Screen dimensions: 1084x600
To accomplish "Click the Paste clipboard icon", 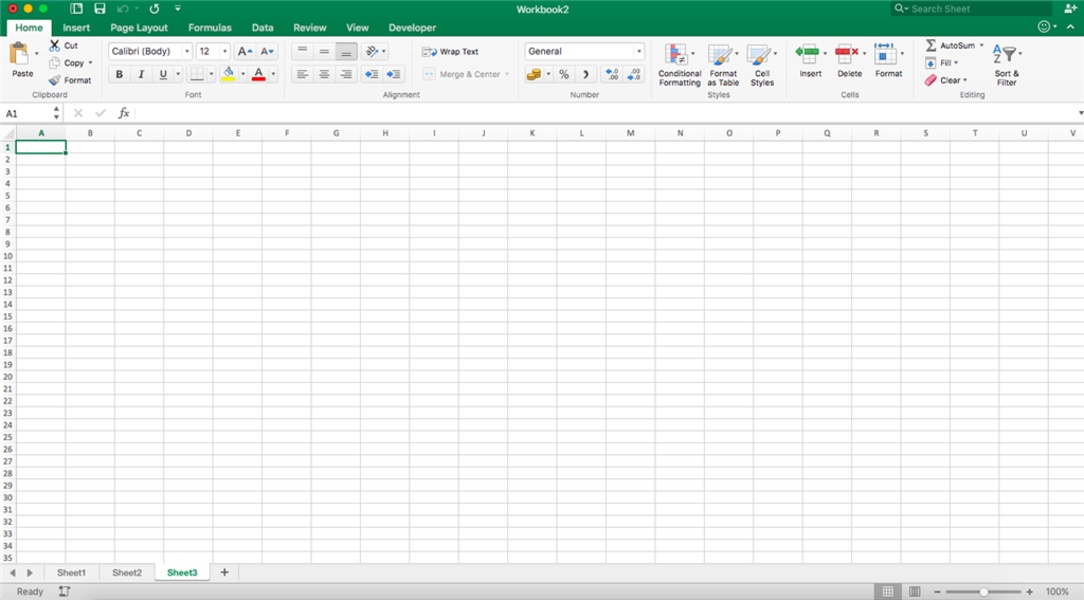I will pyautogui.click(x=20, y=55).
